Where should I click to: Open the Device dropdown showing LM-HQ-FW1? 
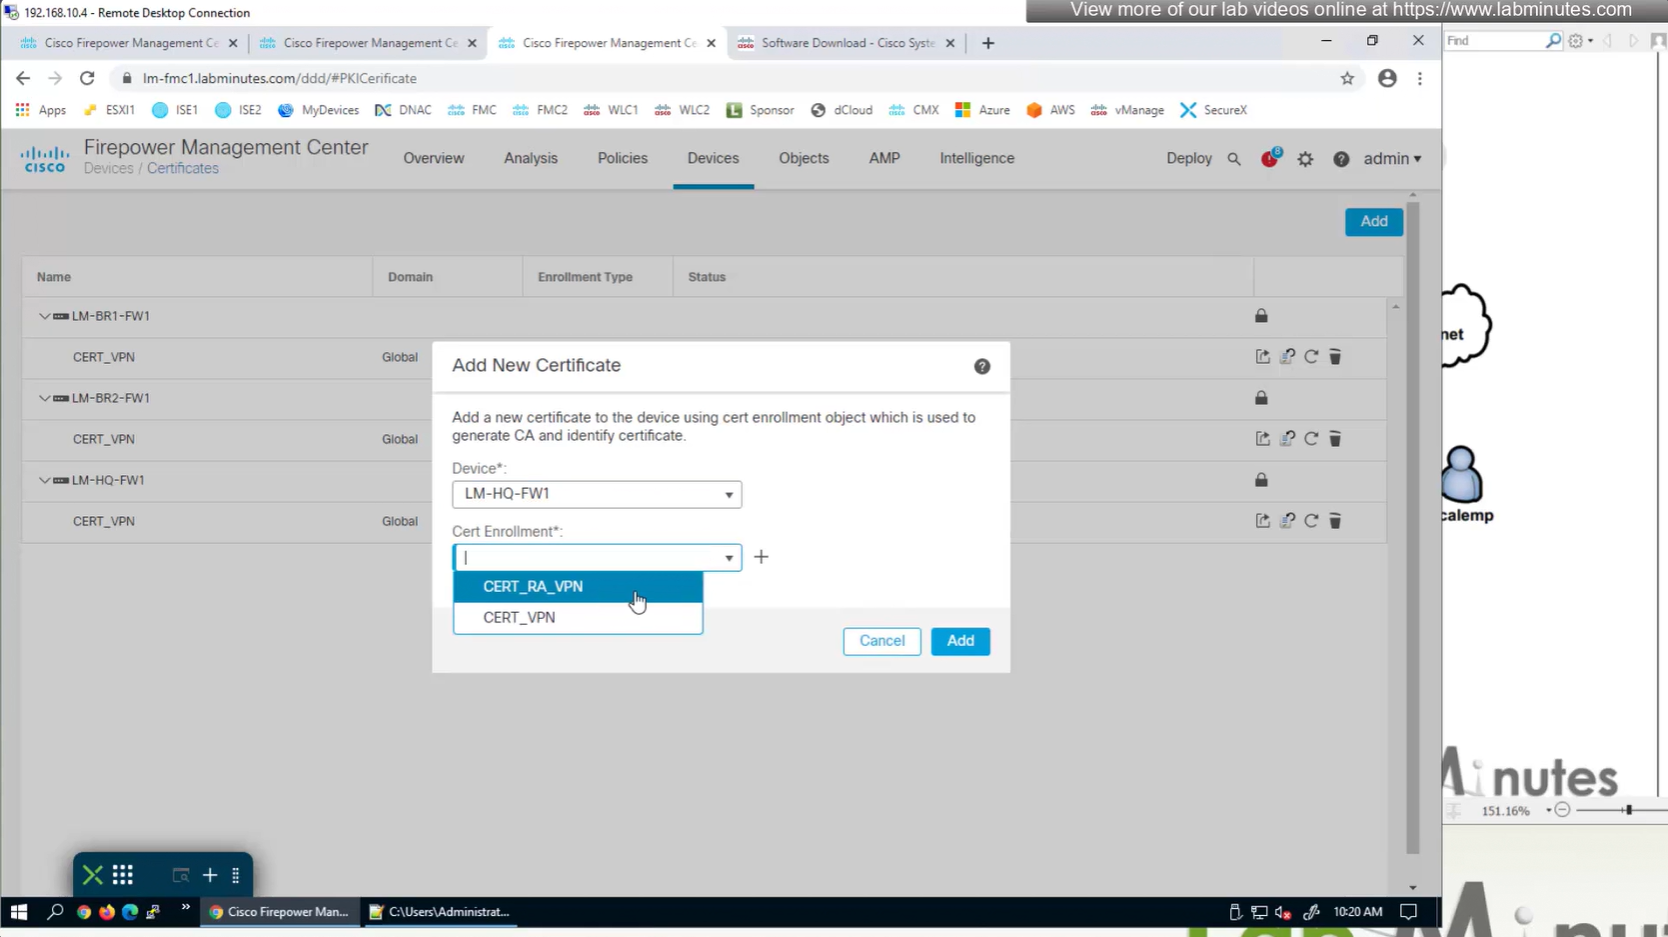tap(597, 494)
